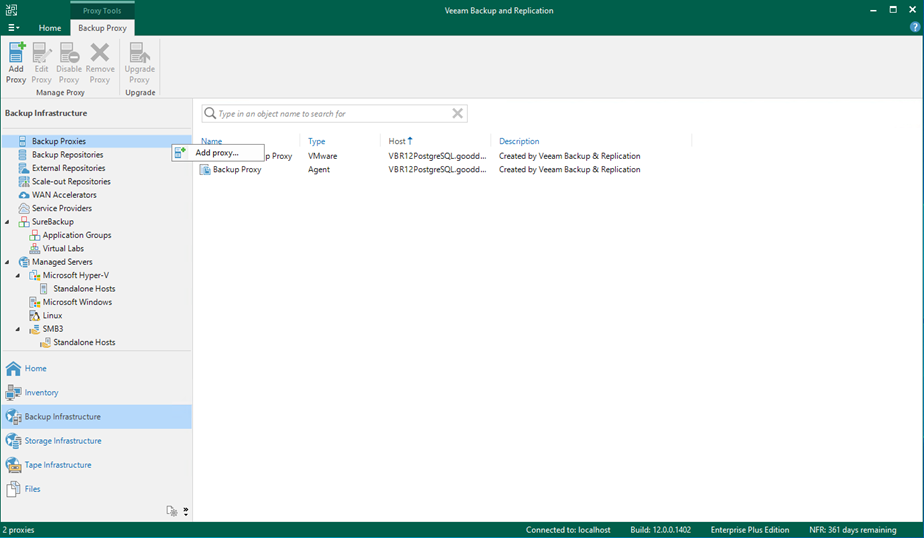The image size is (924, 538).
Task: Click the object name search field
Action: (334, 114)
